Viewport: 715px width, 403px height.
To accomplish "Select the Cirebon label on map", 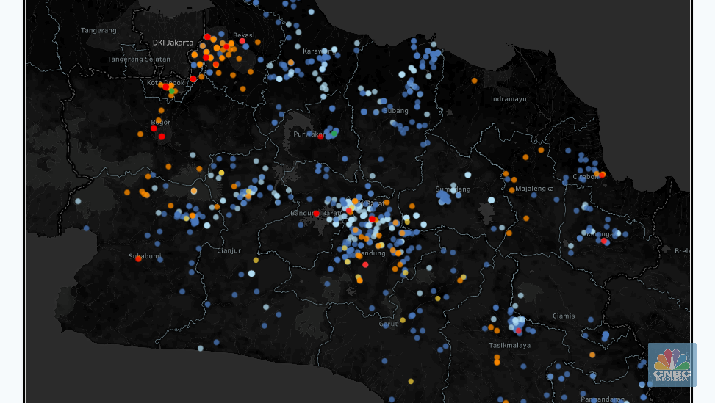I will tap(585, 176).
